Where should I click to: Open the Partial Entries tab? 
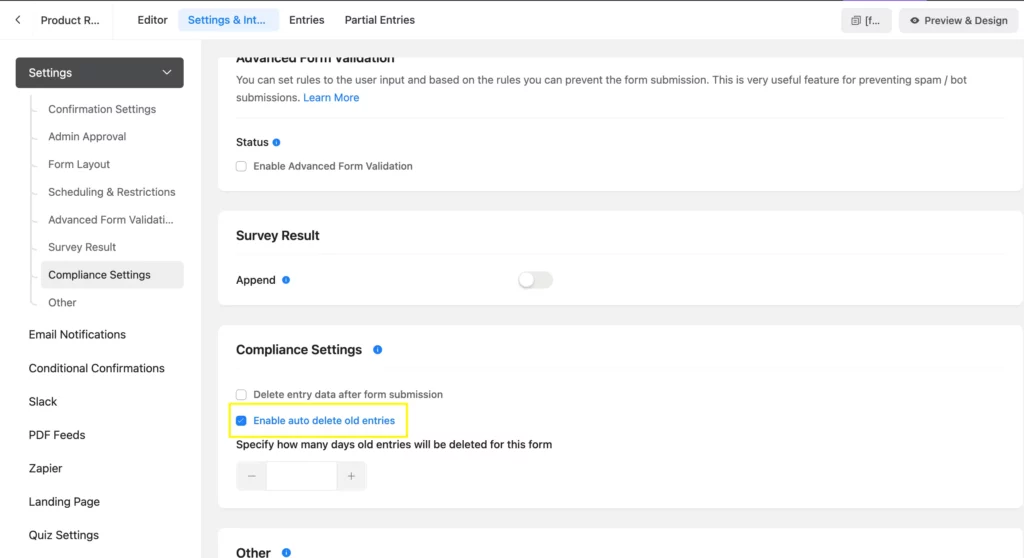pyautogui.click(x=379, y=20)
